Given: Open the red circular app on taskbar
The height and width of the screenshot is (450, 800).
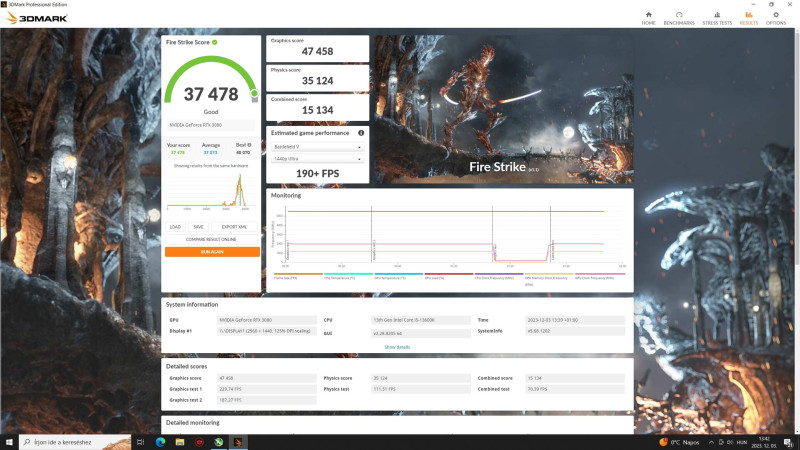Looking at the screenshot, I should click(199, 442).
